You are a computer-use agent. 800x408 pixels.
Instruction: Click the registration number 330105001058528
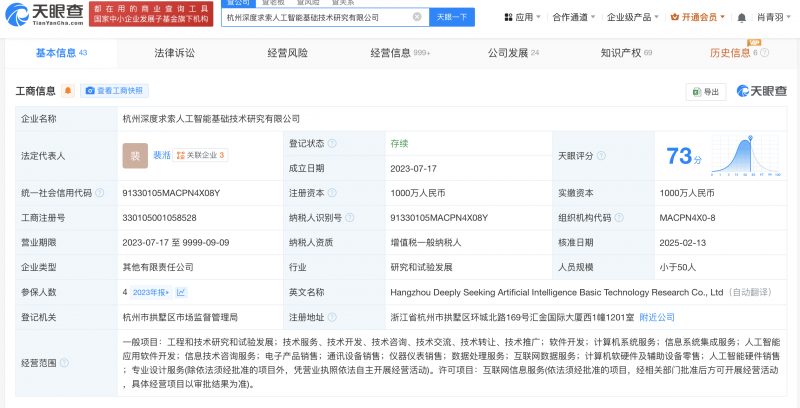pos(159,218)
